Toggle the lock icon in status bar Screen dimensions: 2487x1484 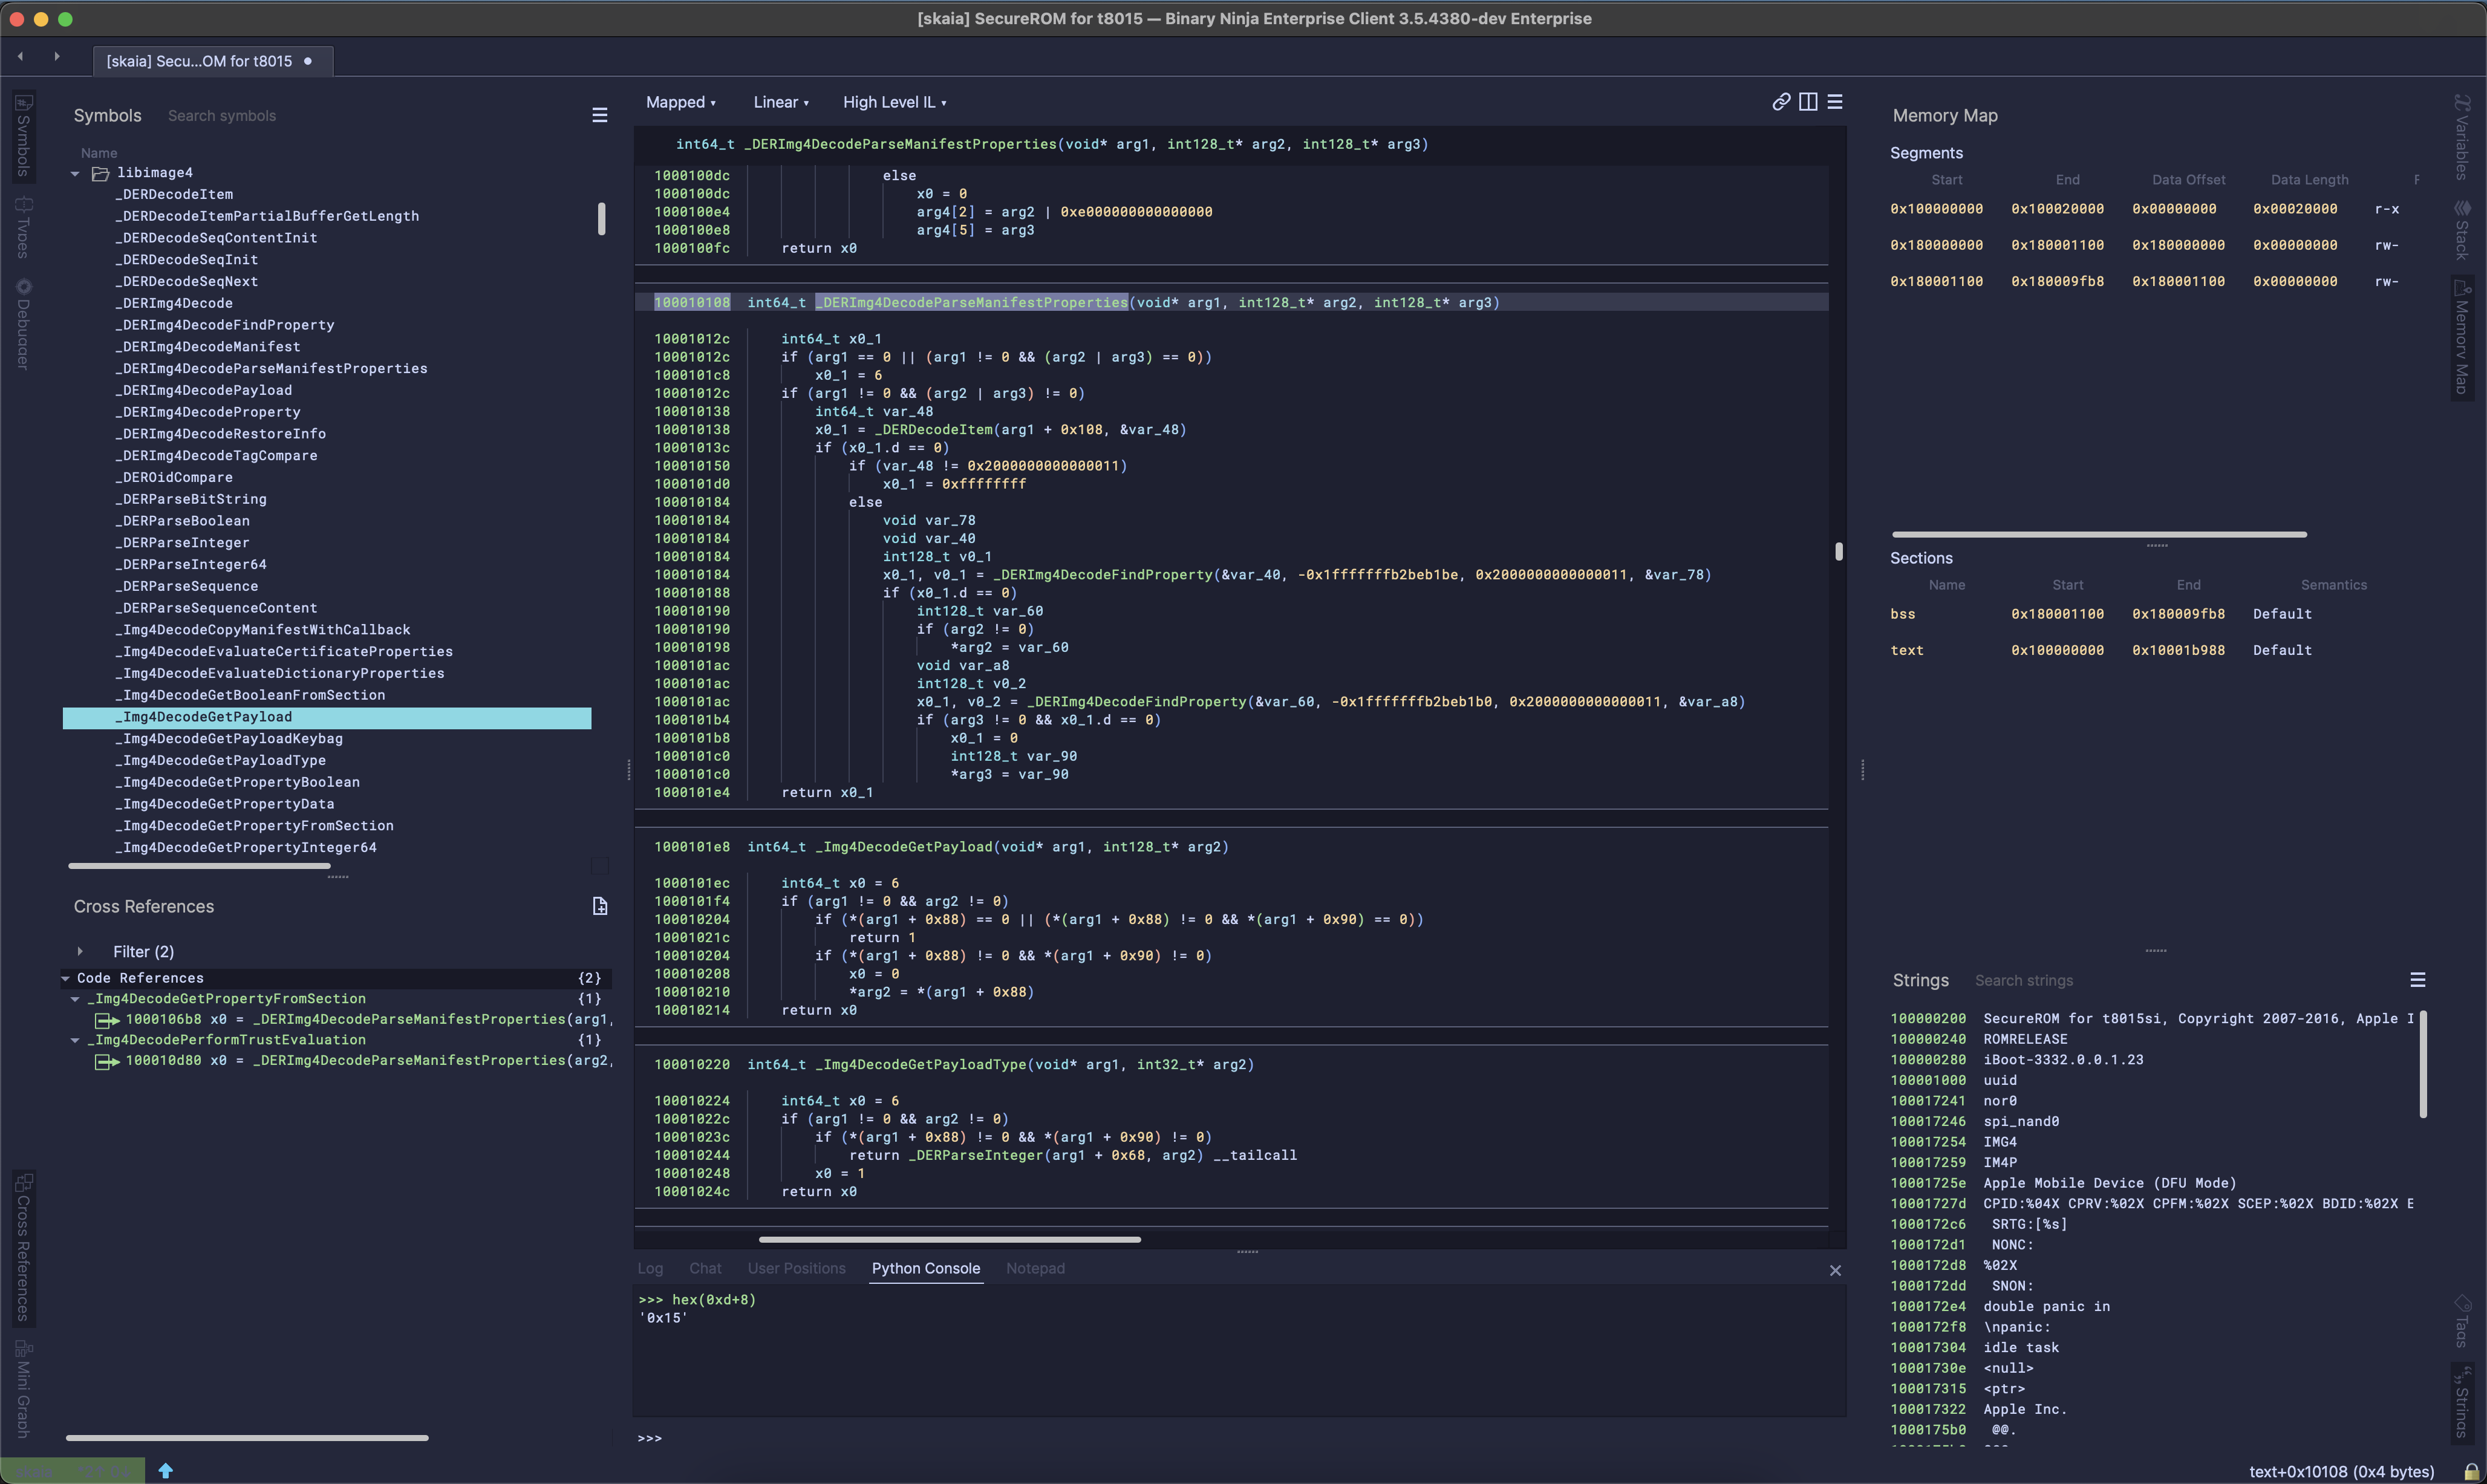coord(2471,1471)
